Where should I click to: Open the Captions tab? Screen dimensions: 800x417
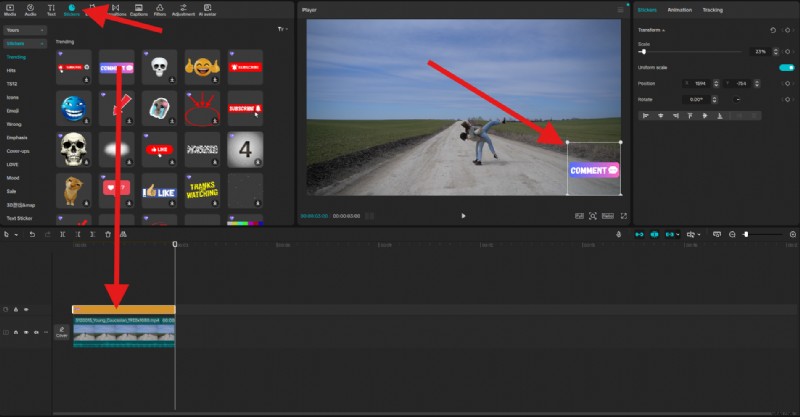(139, 10)
